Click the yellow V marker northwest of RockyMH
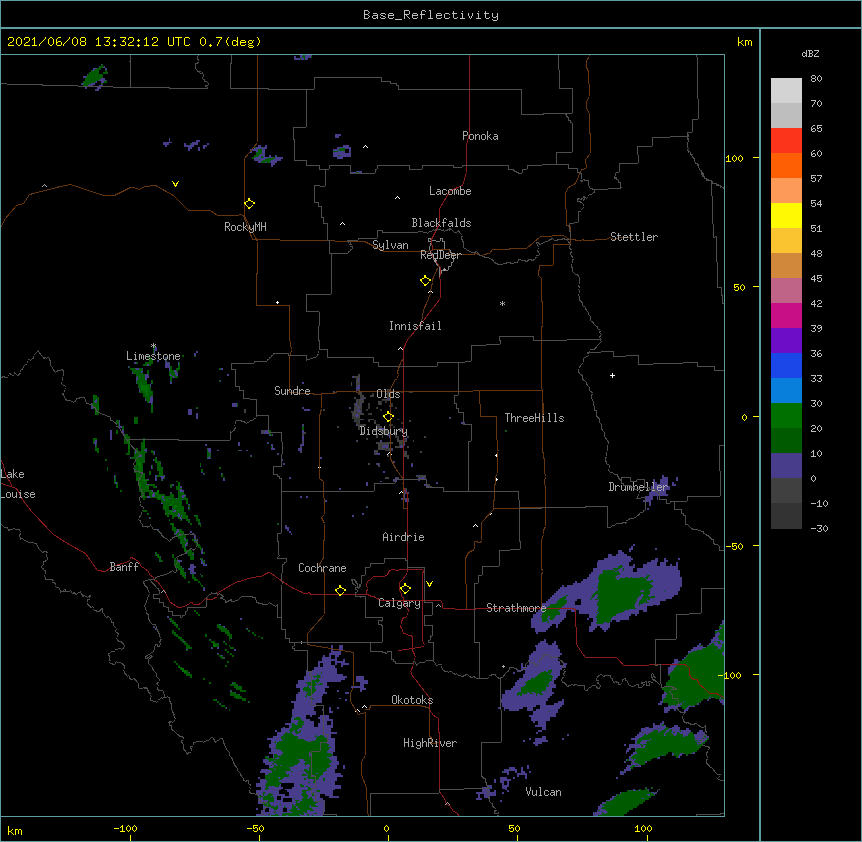This screenshot has width=862, height=842. click(175, 184)
